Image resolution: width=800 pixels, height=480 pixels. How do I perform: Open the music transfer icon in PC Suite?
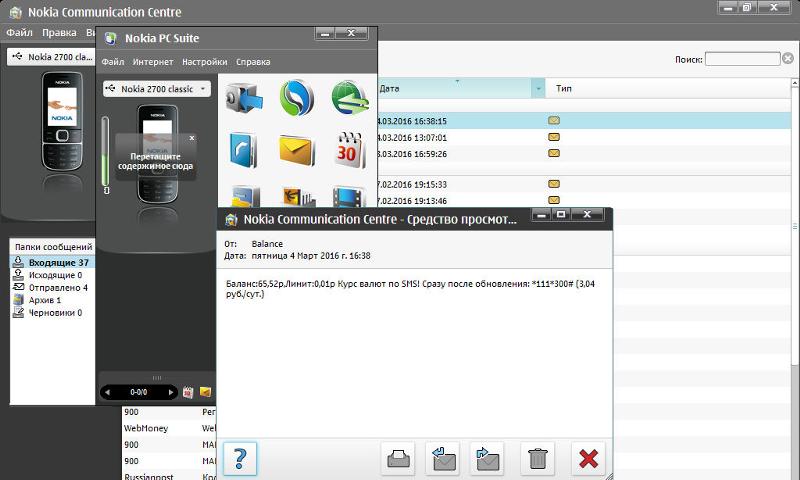click(297, 197)
